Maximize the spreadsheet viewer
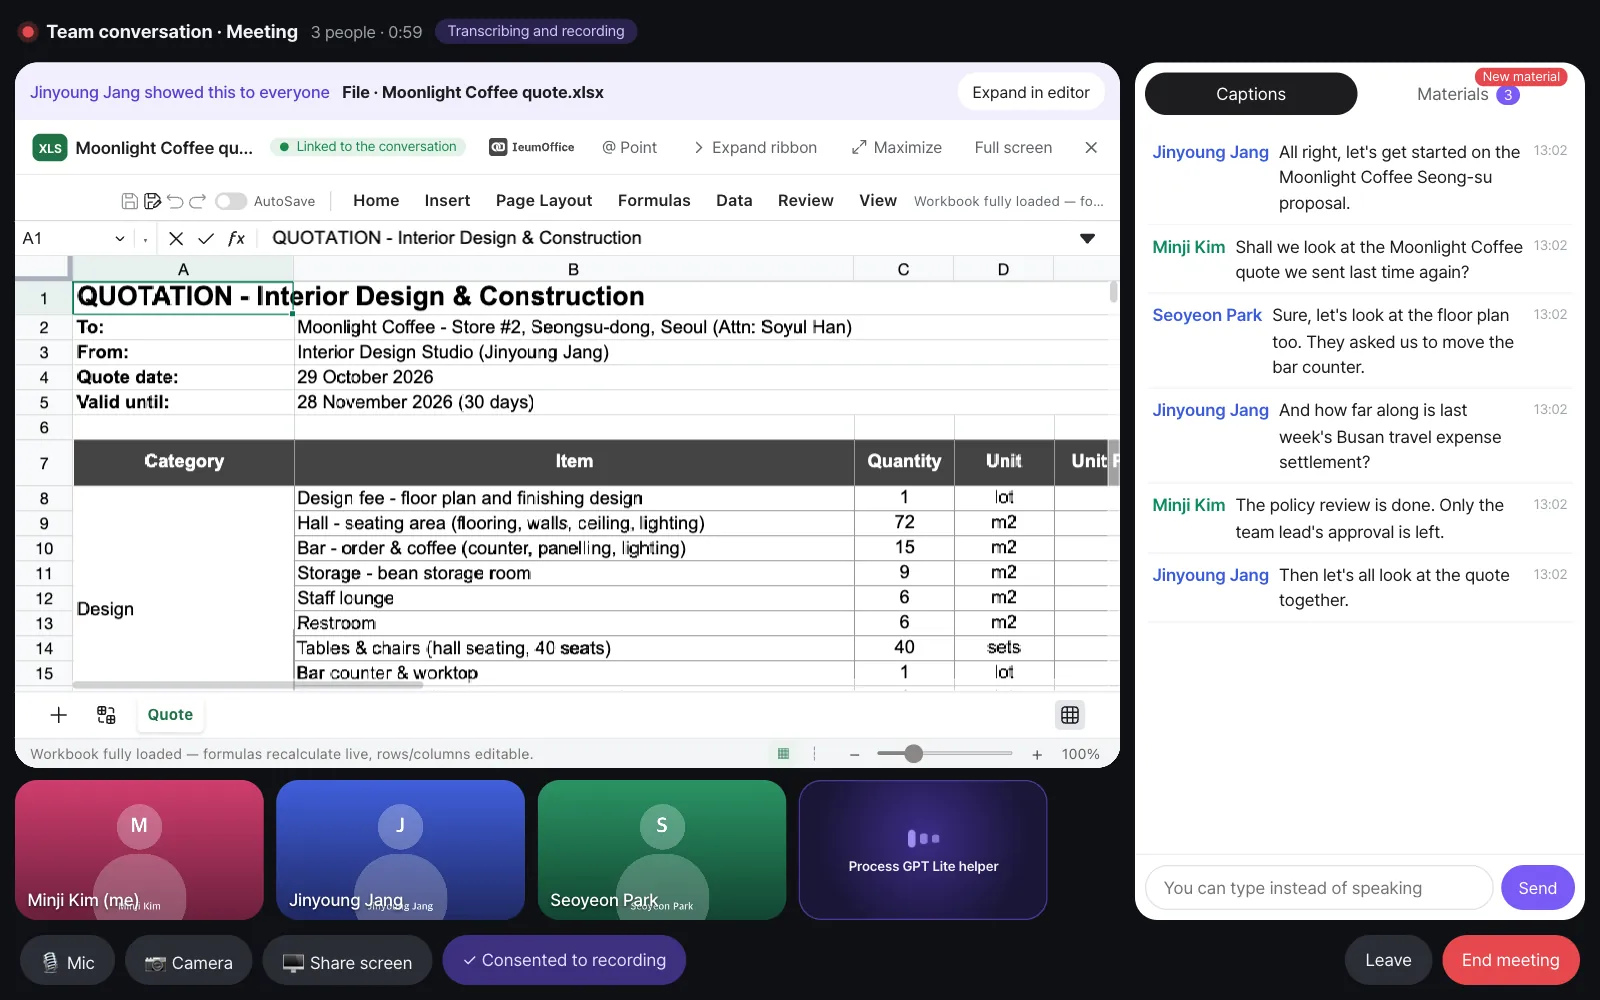1600x1000 pixels. coord(896,147)
